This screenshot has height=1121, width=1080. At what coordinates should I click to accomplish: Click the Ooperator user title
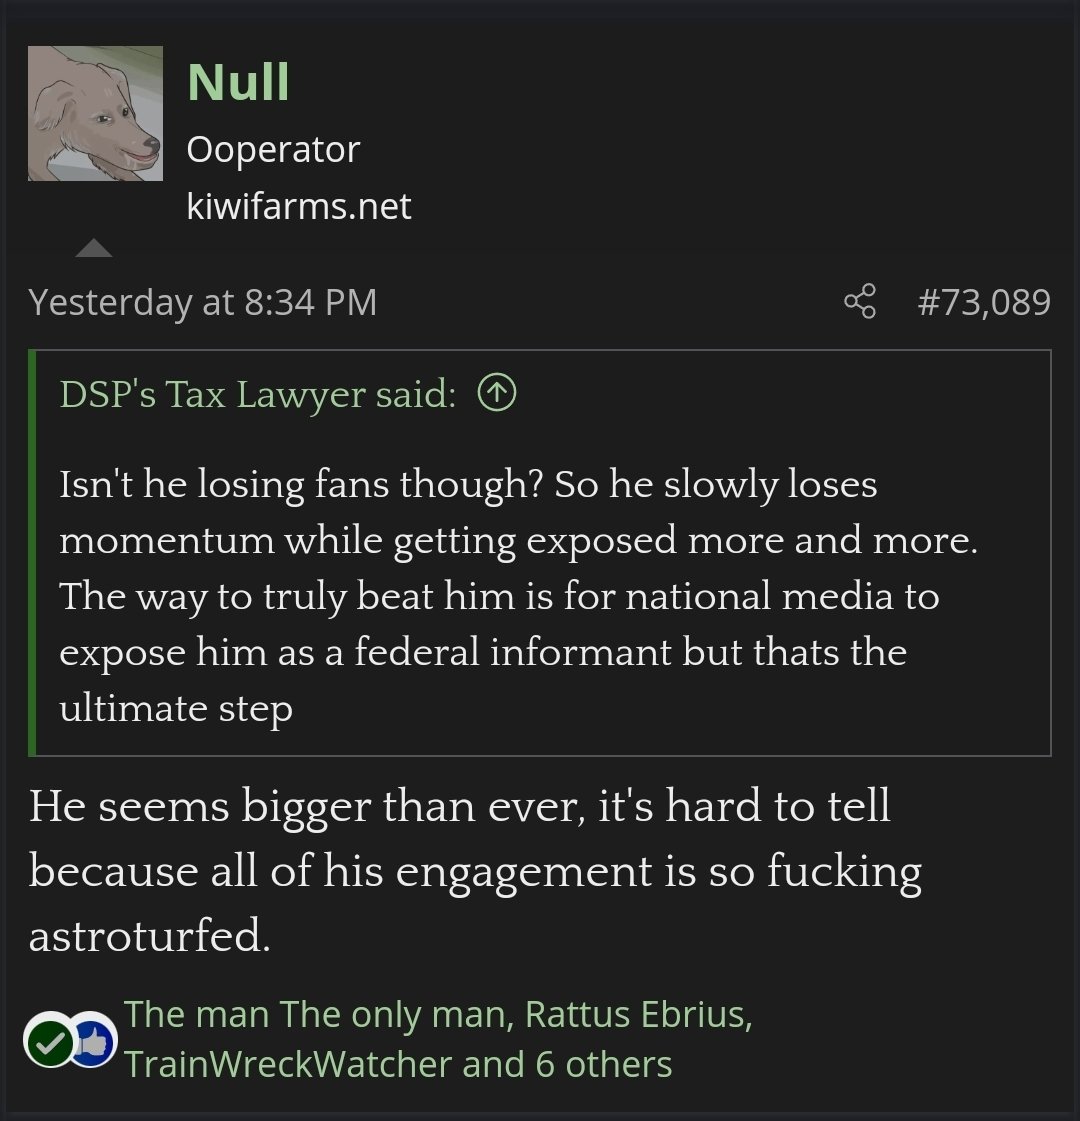[x=273, y=149]
